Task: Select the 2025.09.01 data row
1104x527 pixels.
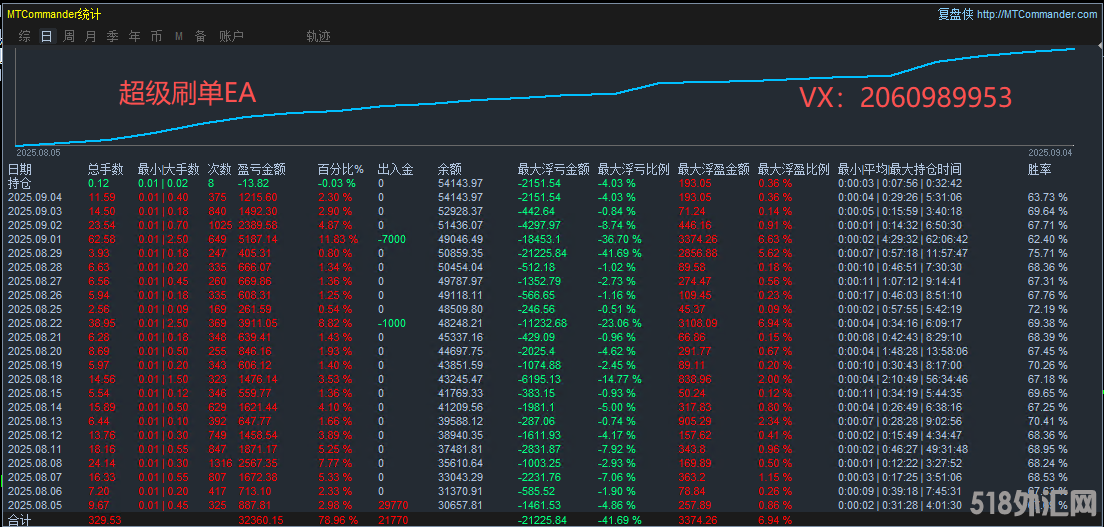Action: [35, 240]
